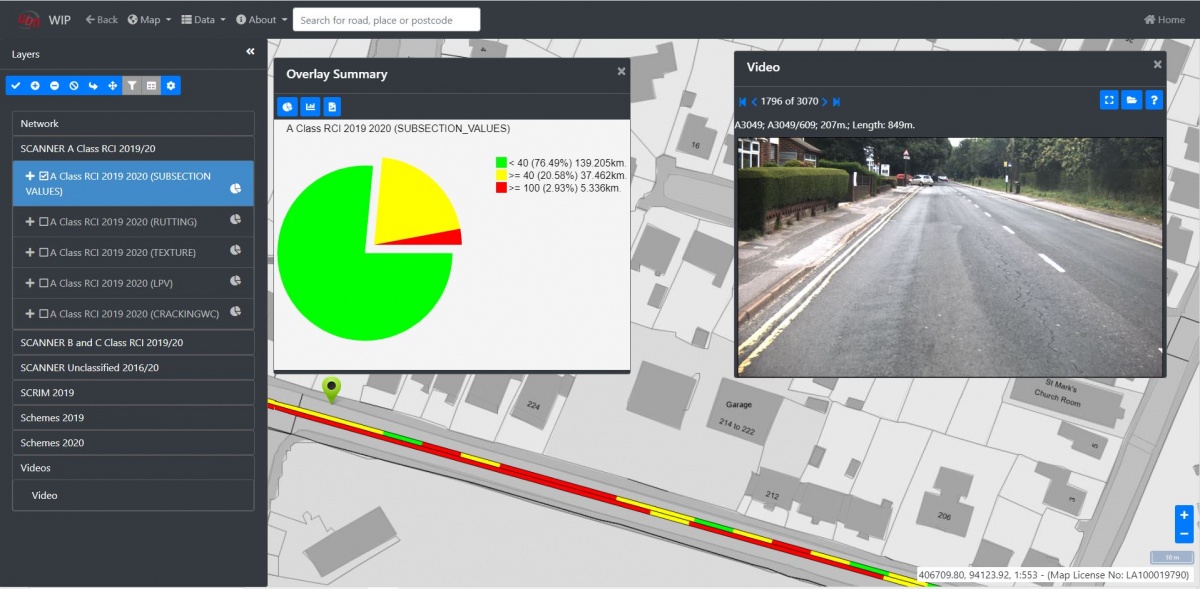Uncheck the SUBSECTION VALUES layer checkbox
This screenshot has height=589, width=1200.
(44, 176)
